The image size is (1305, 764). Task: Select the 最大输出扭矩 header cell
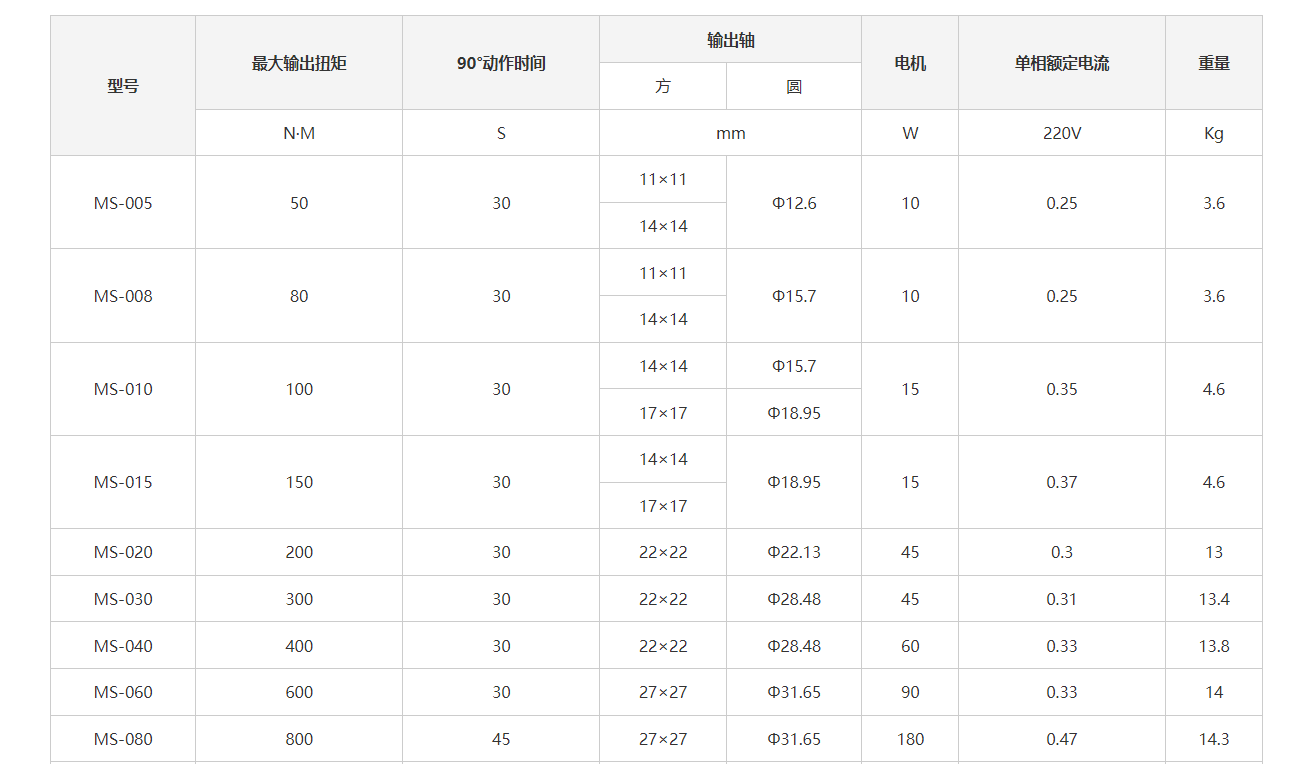[x=299, y=63]
